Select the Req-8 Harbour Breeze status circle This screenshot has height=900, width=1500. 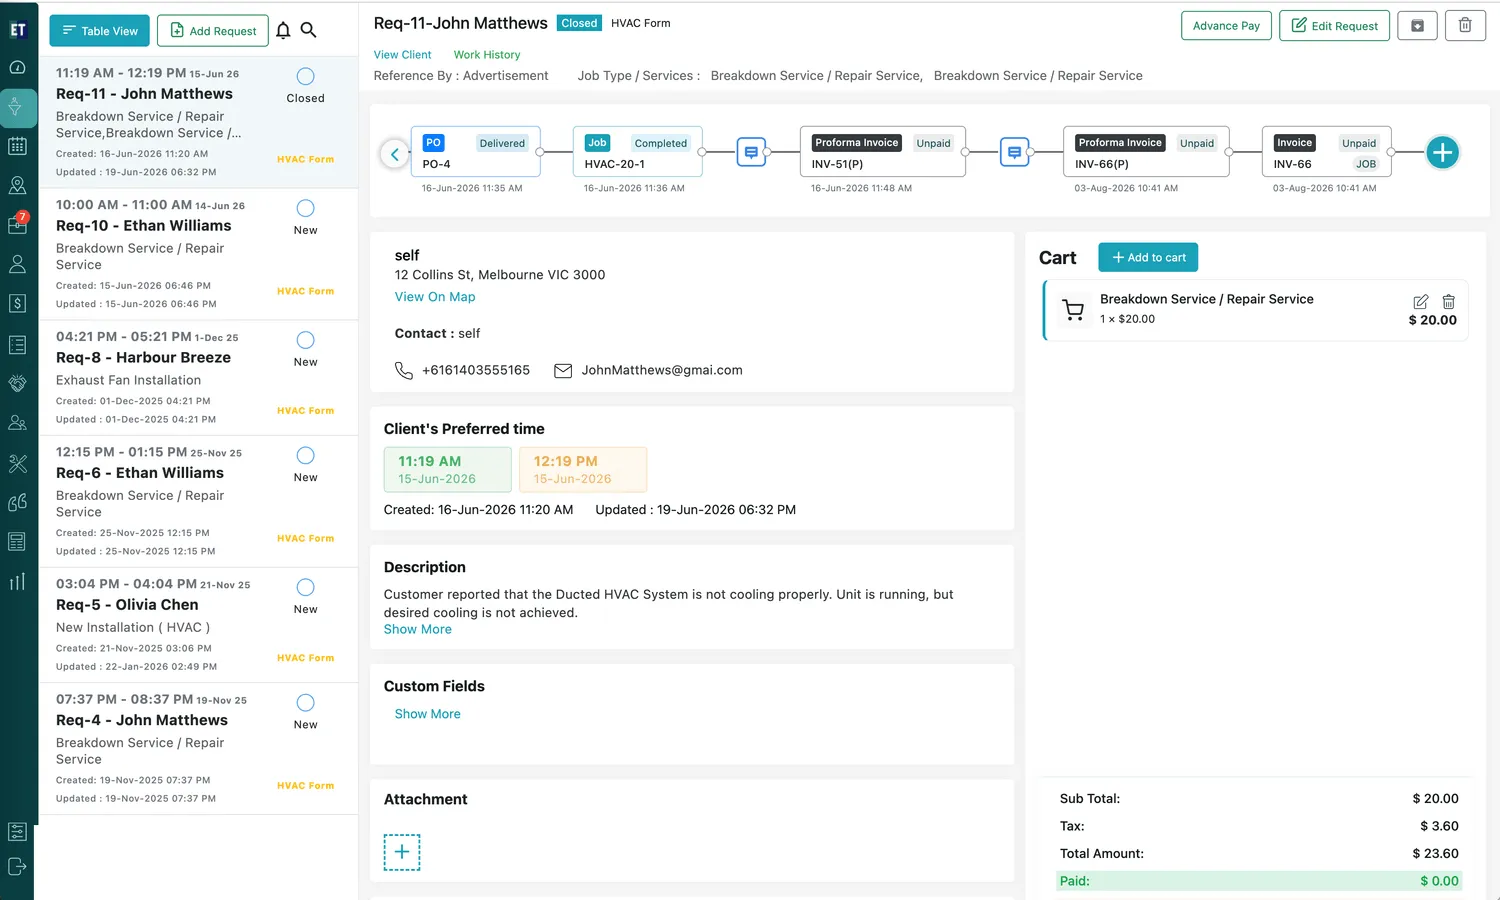[306, 340]
